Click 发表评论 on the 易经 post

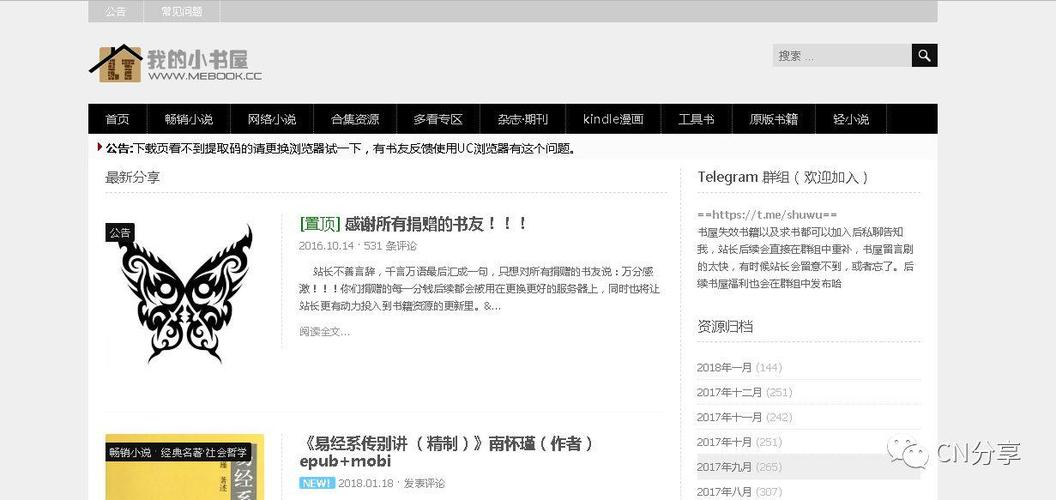point(424,483)
